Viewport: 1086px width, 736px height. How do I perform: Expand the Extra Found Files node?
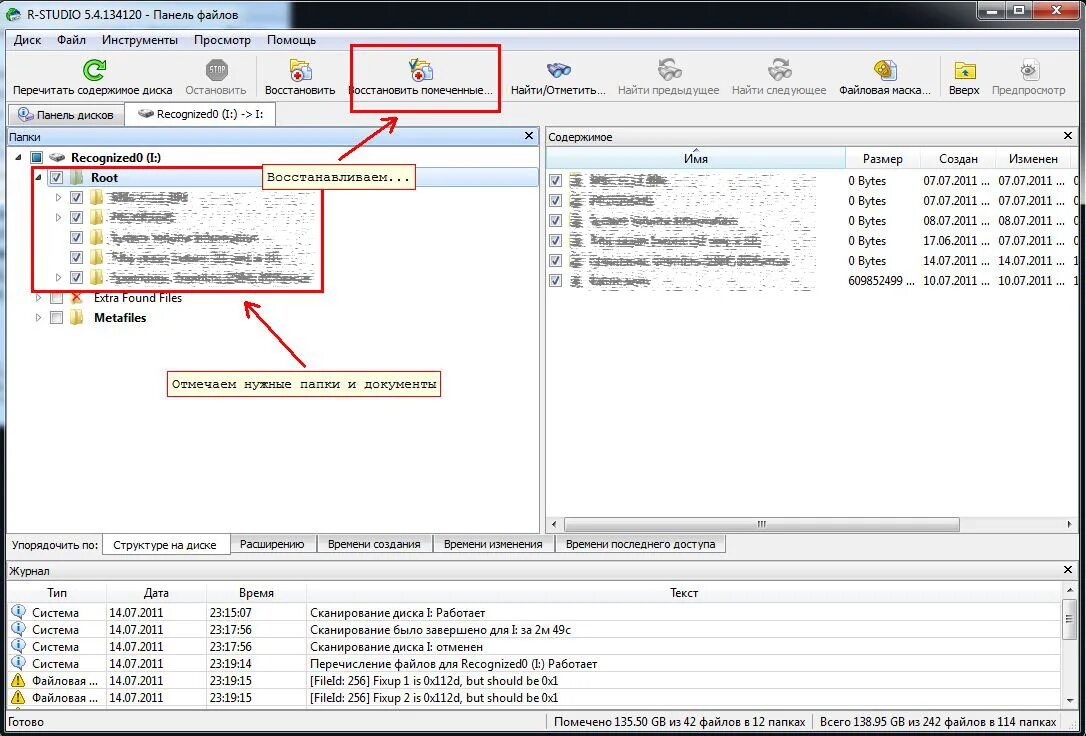tap(38, 298)
